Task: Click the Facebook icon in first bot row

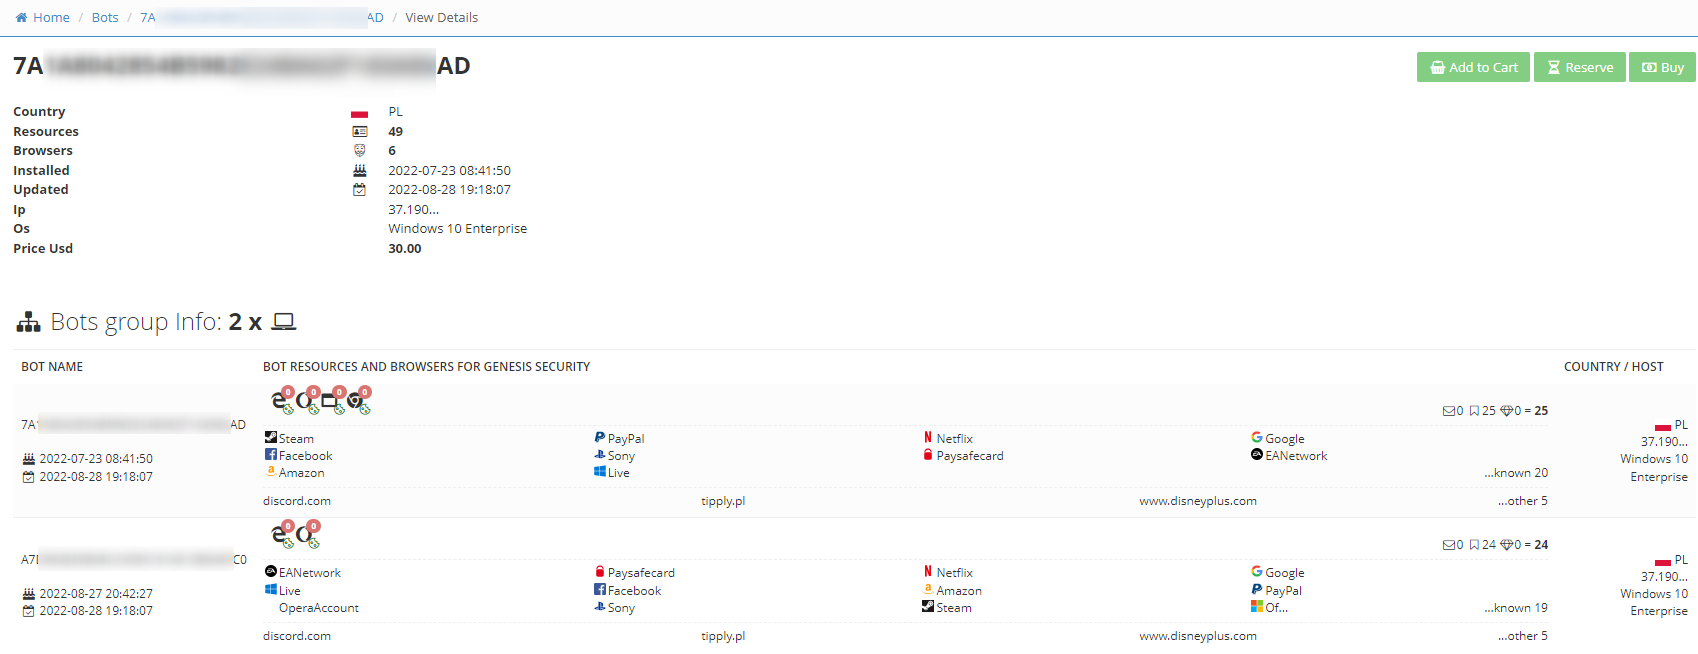Action: coord(270,454)
